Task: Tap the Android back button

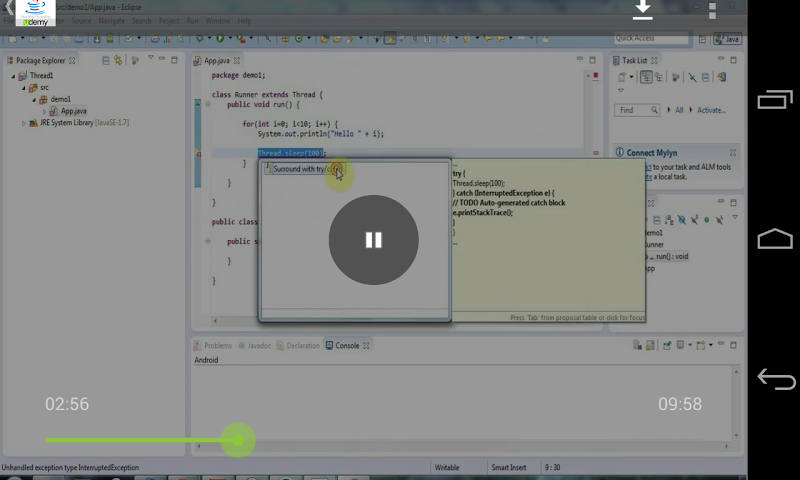Action: click(x=776, y=379)
